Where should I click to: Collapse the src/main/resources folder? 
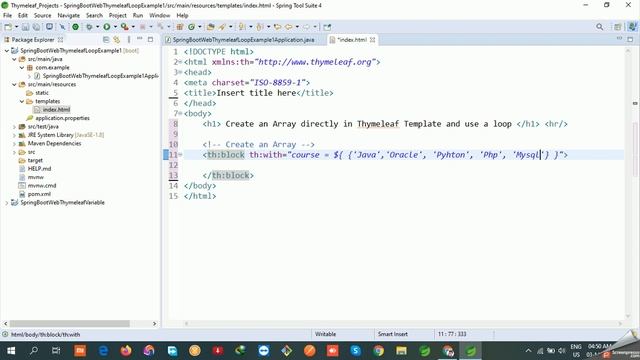(x=14, y=84)
